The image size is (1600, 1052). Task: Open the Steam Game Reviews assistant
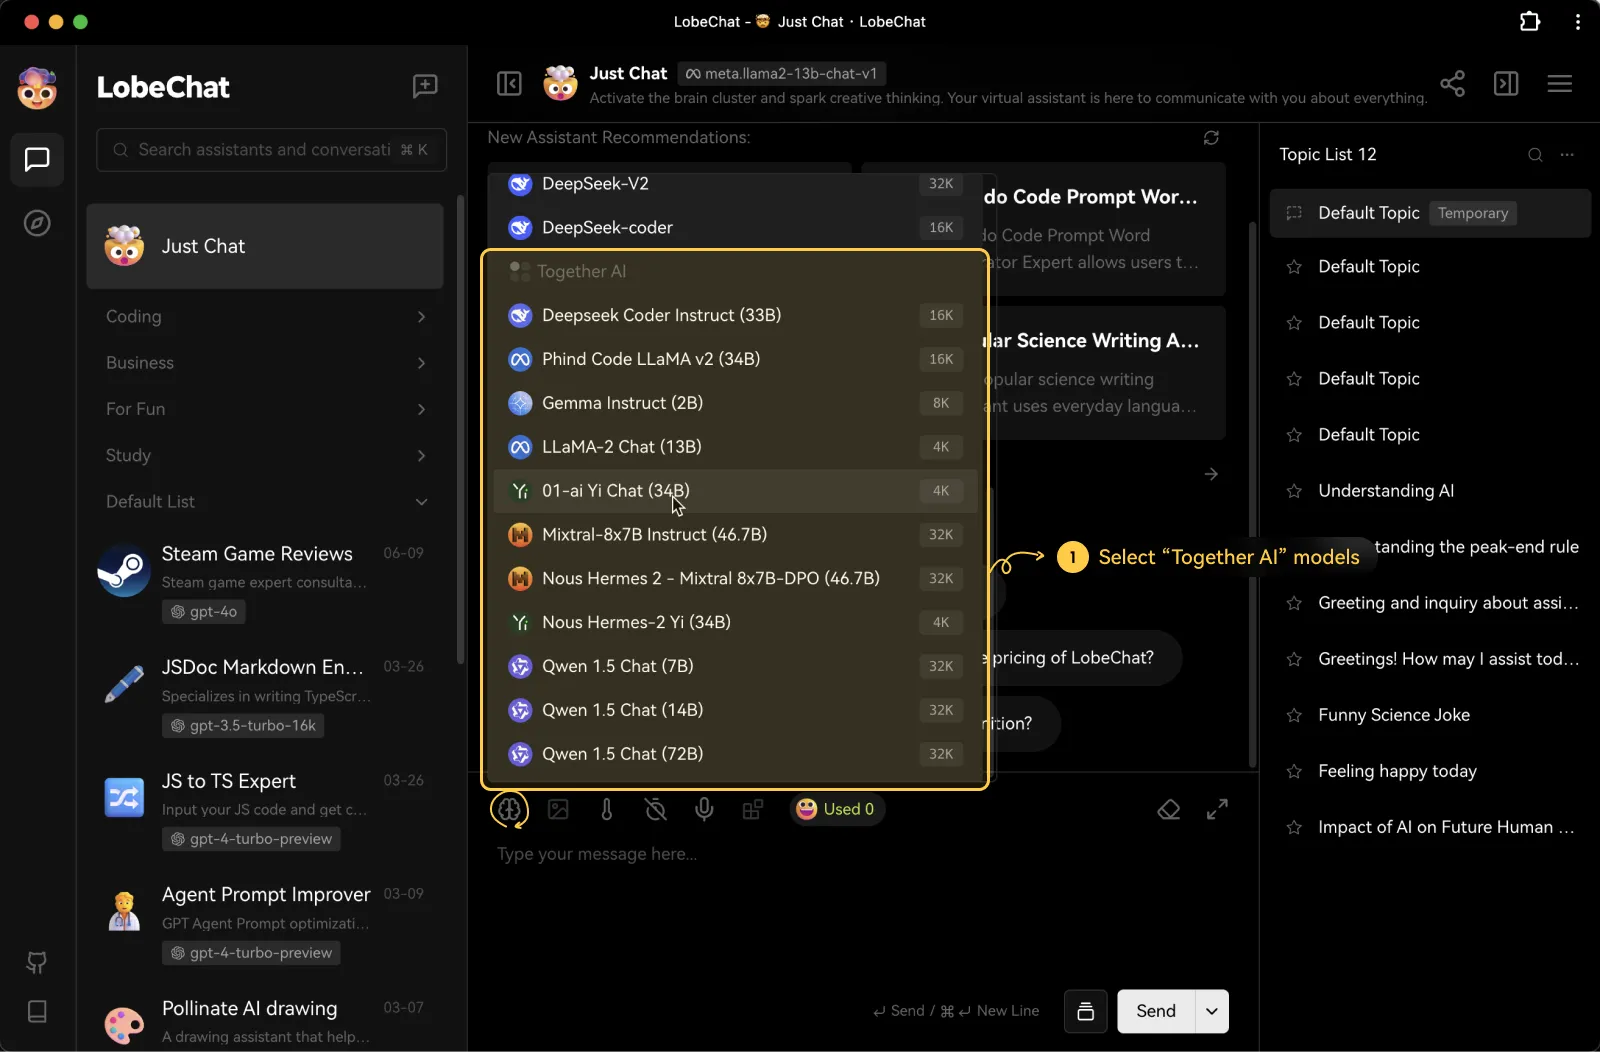pos(265,582)
